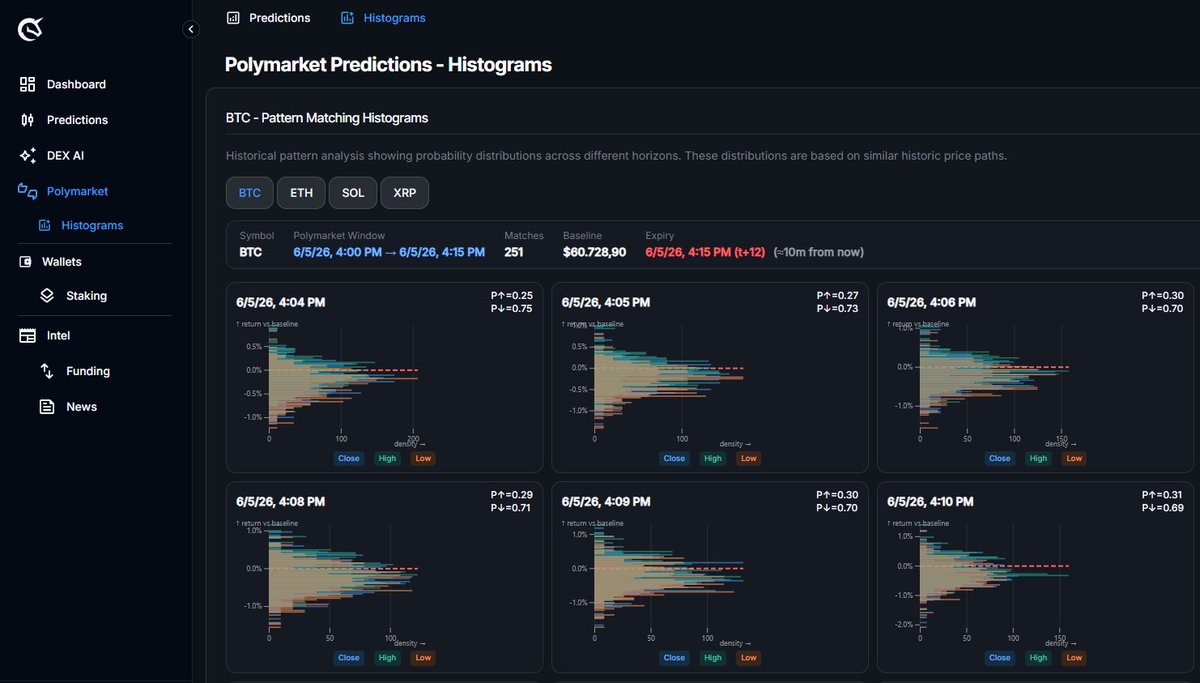Toggle High series in 4:08 PM chart
The width and height of the screenshot is (1200, 683).
(386, 658)
